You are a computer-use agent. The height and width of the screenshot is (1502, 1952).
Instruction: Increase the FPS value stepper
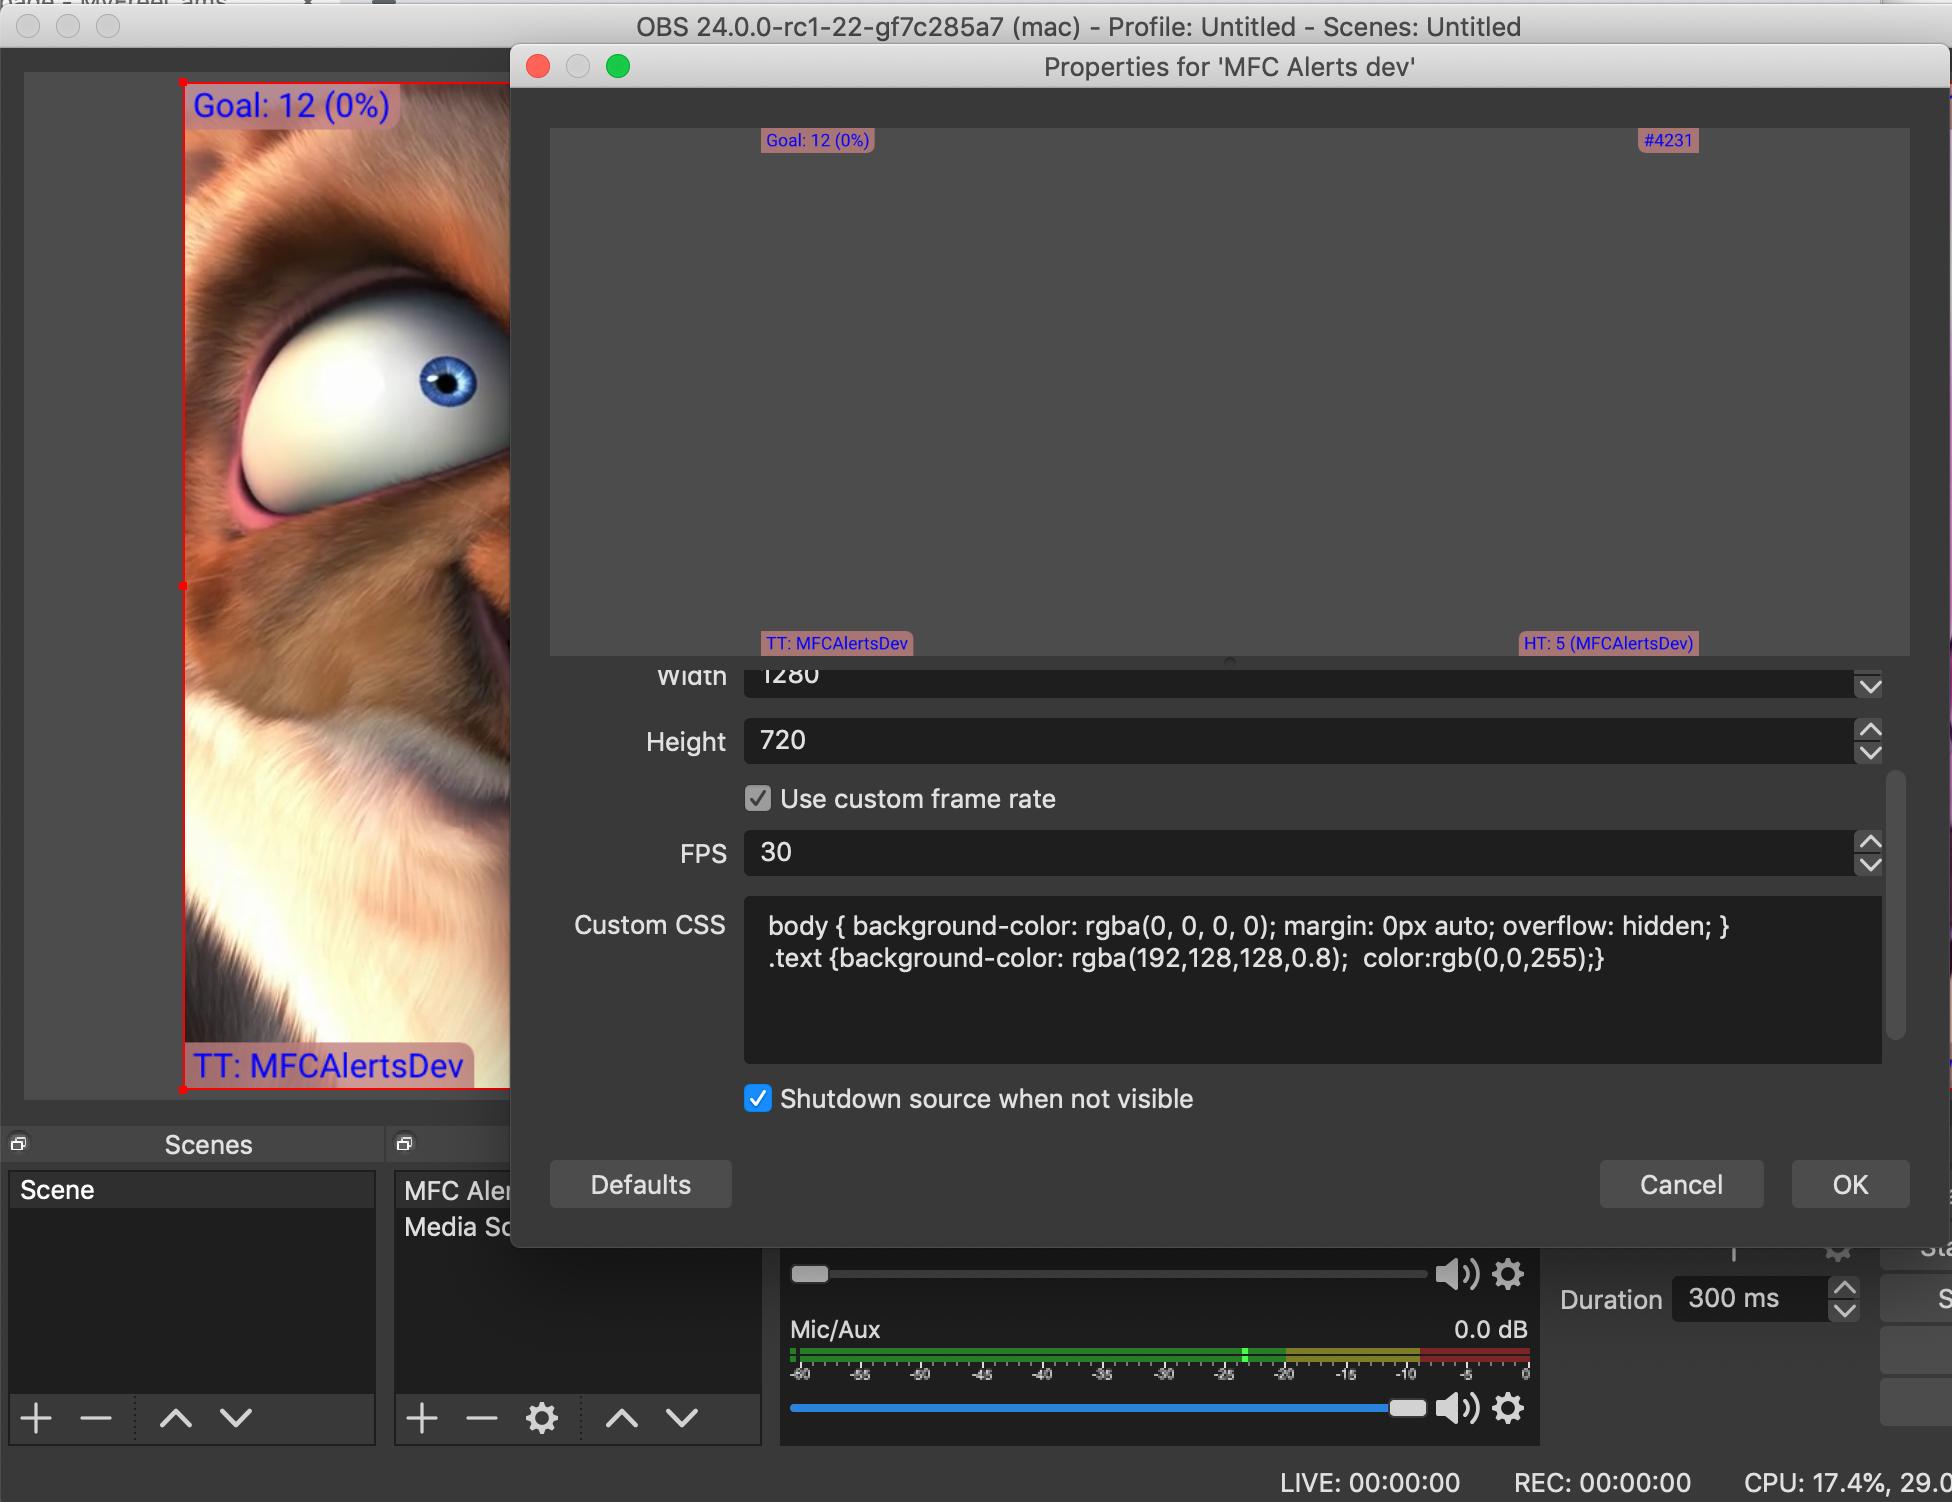(1869, 842)
